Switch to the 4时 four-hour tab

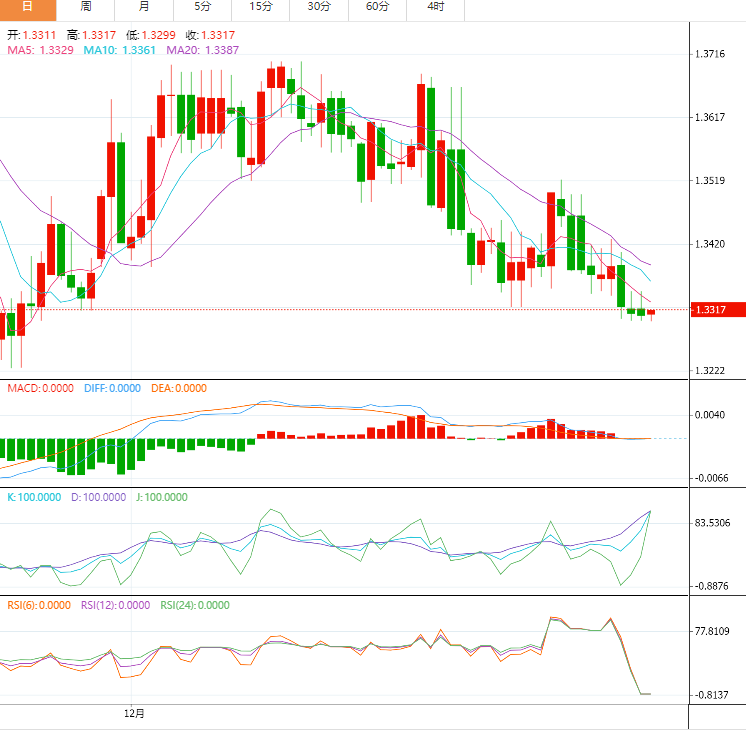coord(435,9)
